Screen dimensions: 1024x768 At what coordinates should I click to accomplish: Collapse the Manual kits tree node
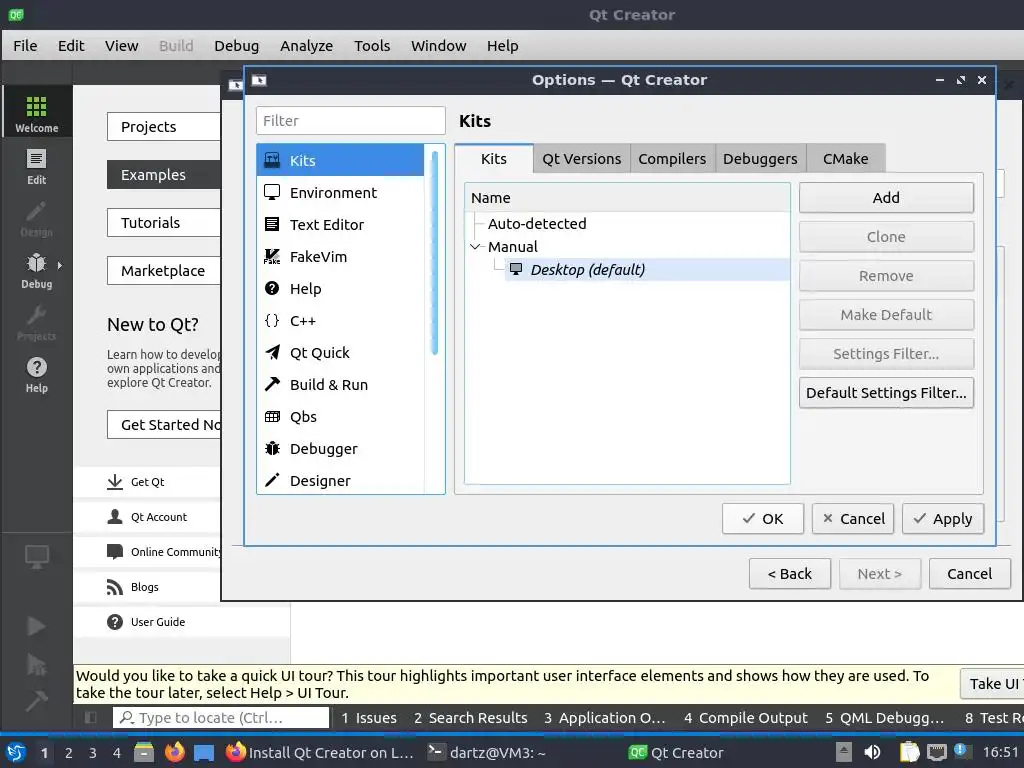[x=475, y=247]
